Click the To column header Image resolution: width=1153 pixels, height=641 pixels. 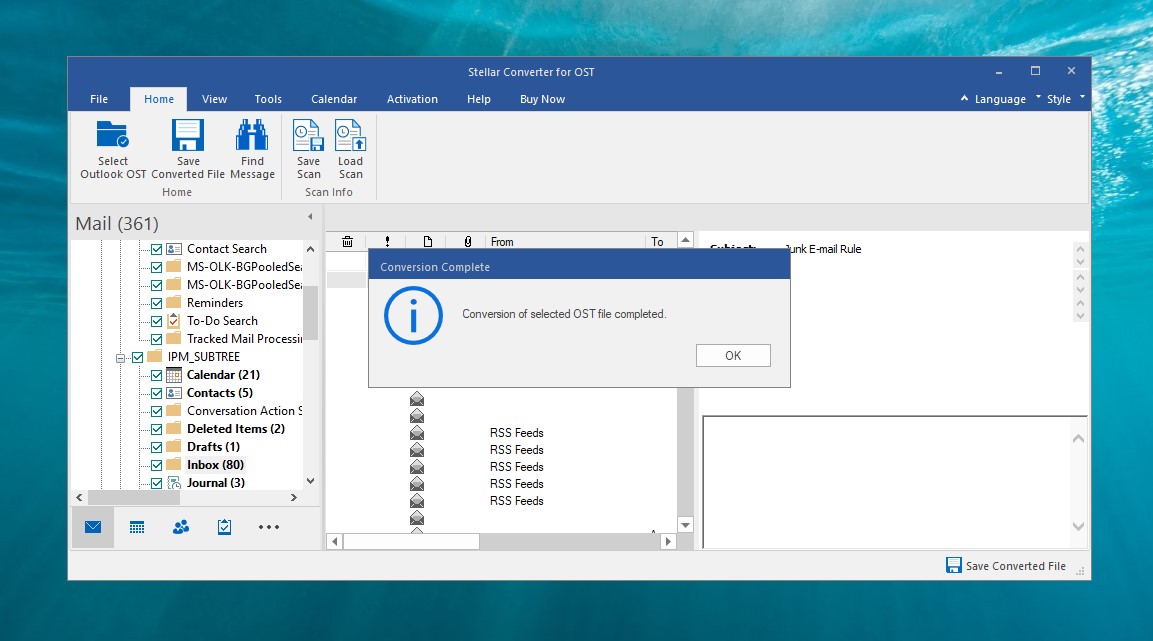(x=661, y=241)
